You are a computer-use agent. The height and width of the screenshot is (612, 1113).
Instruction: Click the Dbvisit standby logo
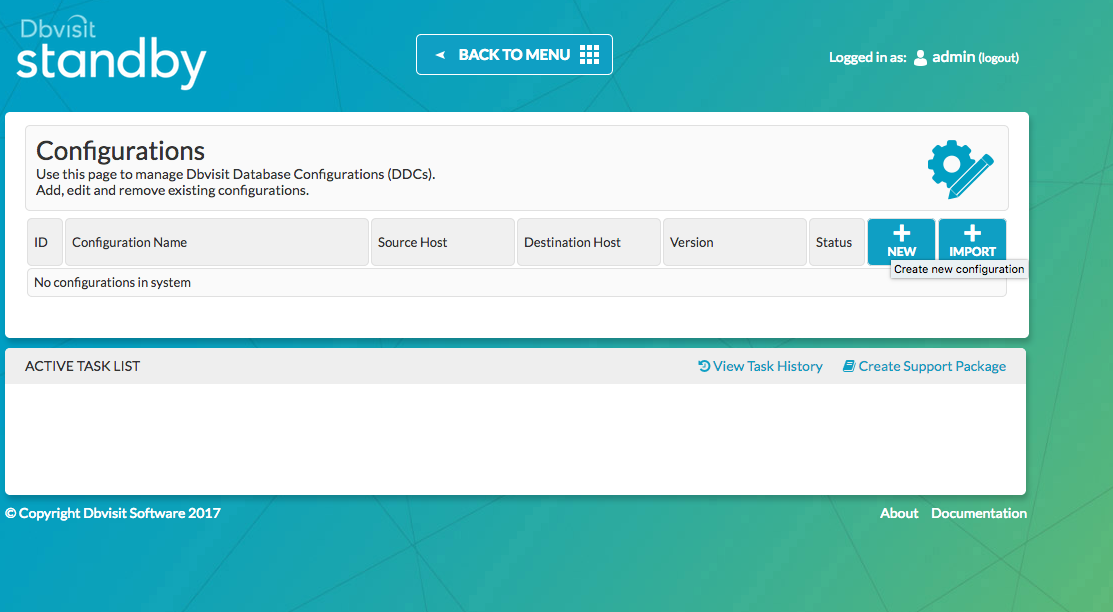[x=111, y=53]
